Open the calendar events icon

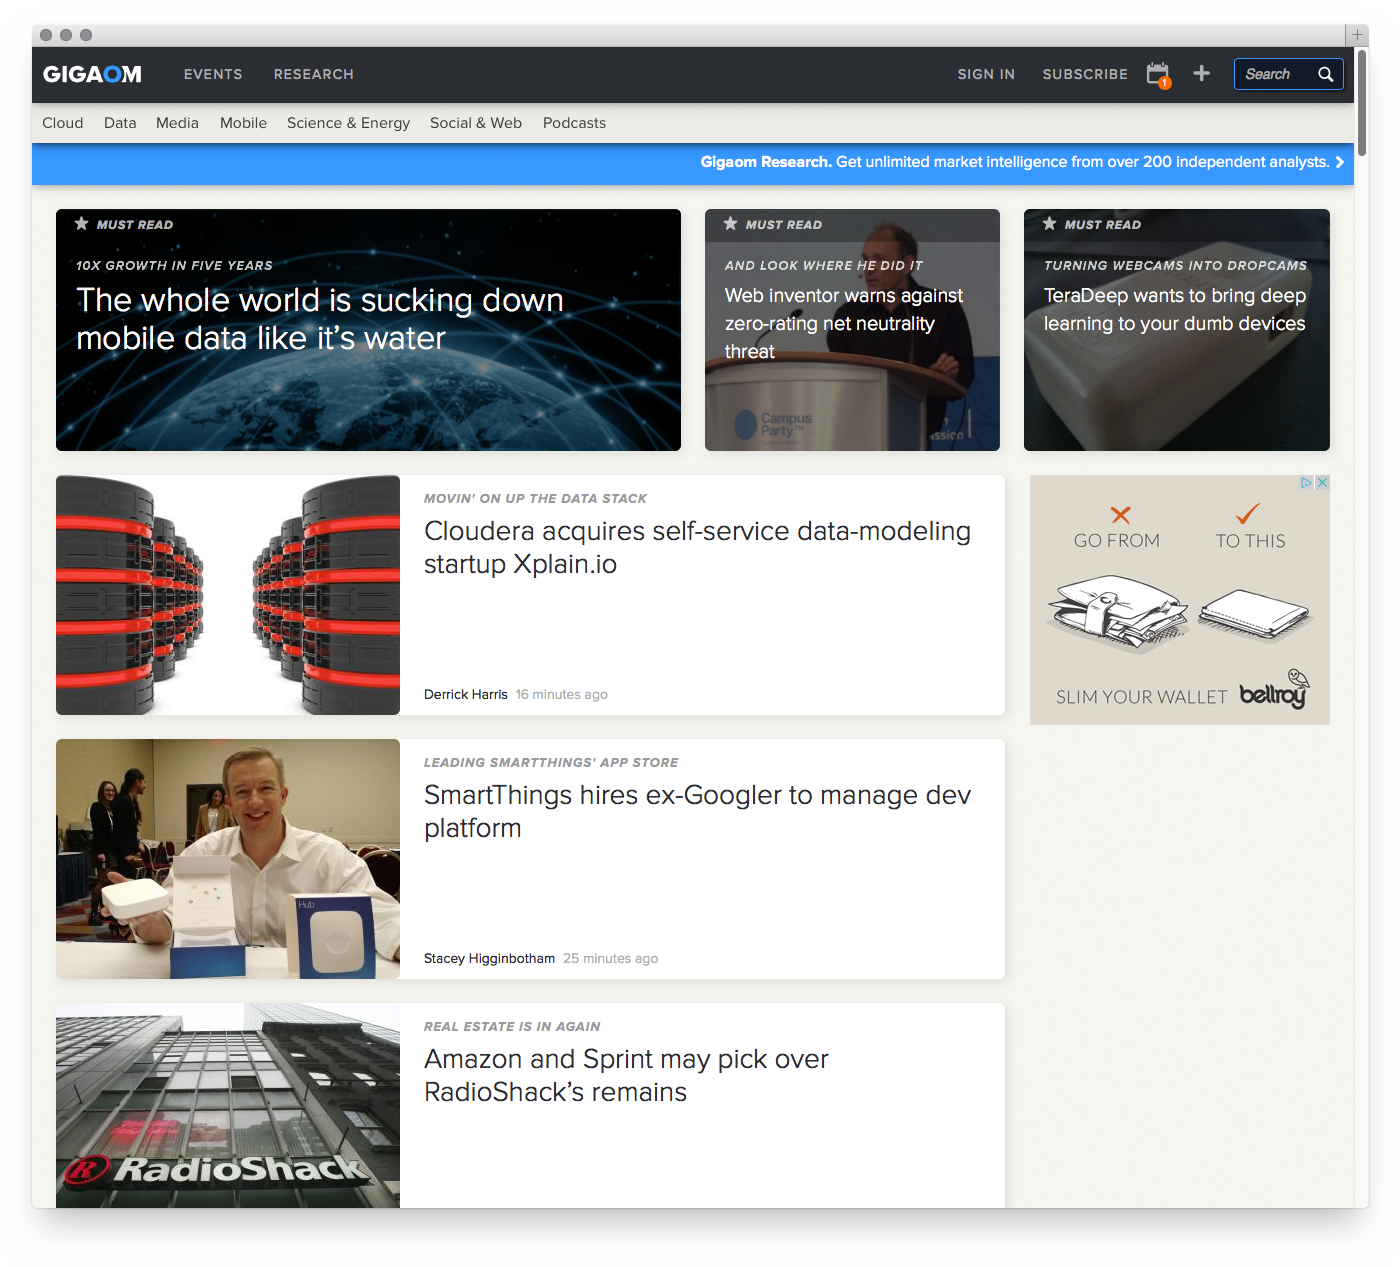[x=1158, y=74]
